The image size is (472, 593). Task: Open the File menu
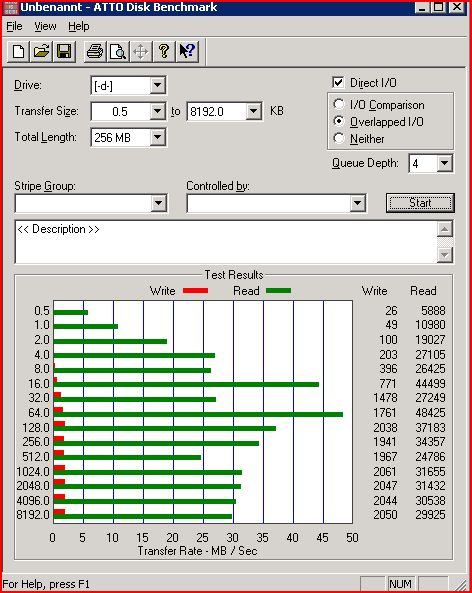[x=14, y=26]
